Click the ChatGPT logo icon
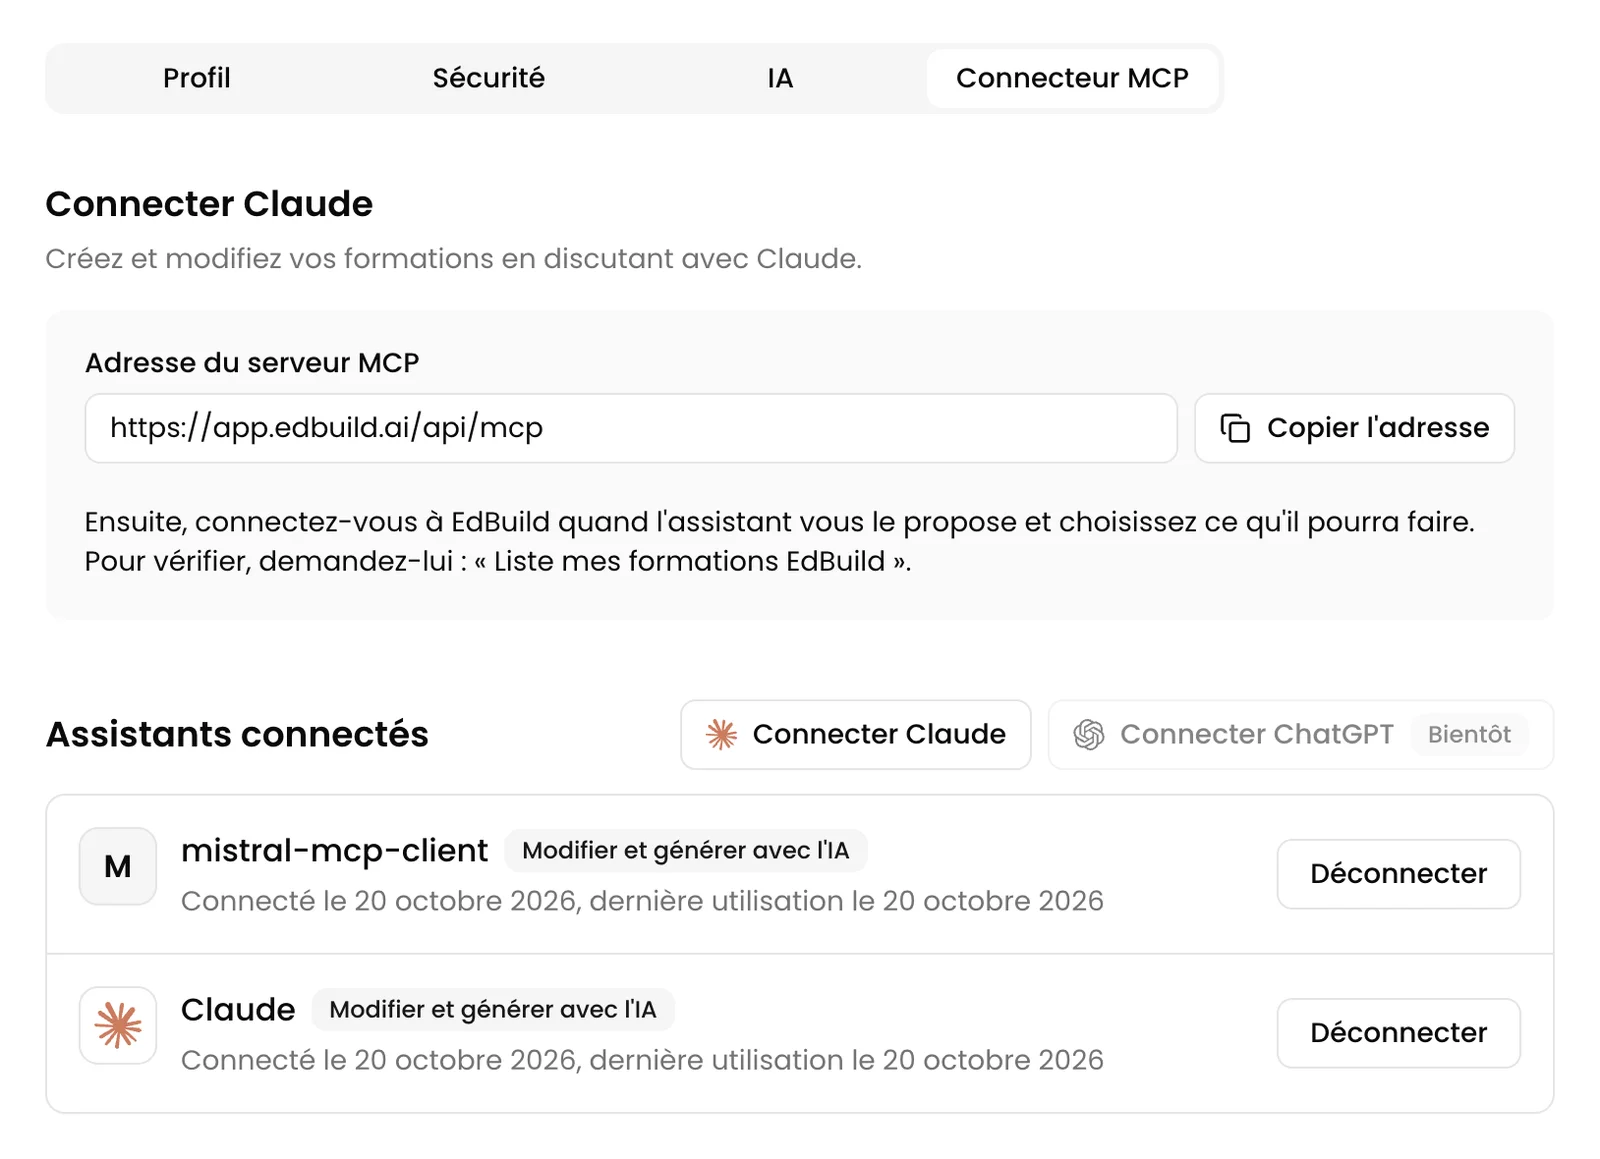 click(x=1089, y=735)
